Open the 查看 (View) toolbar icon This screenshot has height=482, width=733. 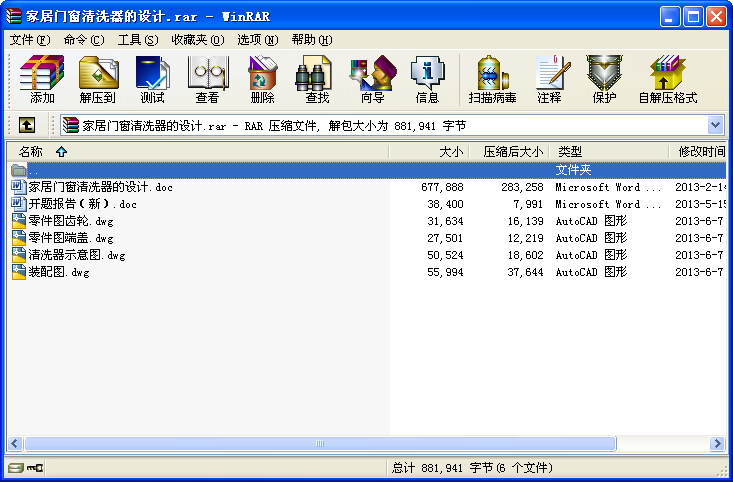(207, 79)
